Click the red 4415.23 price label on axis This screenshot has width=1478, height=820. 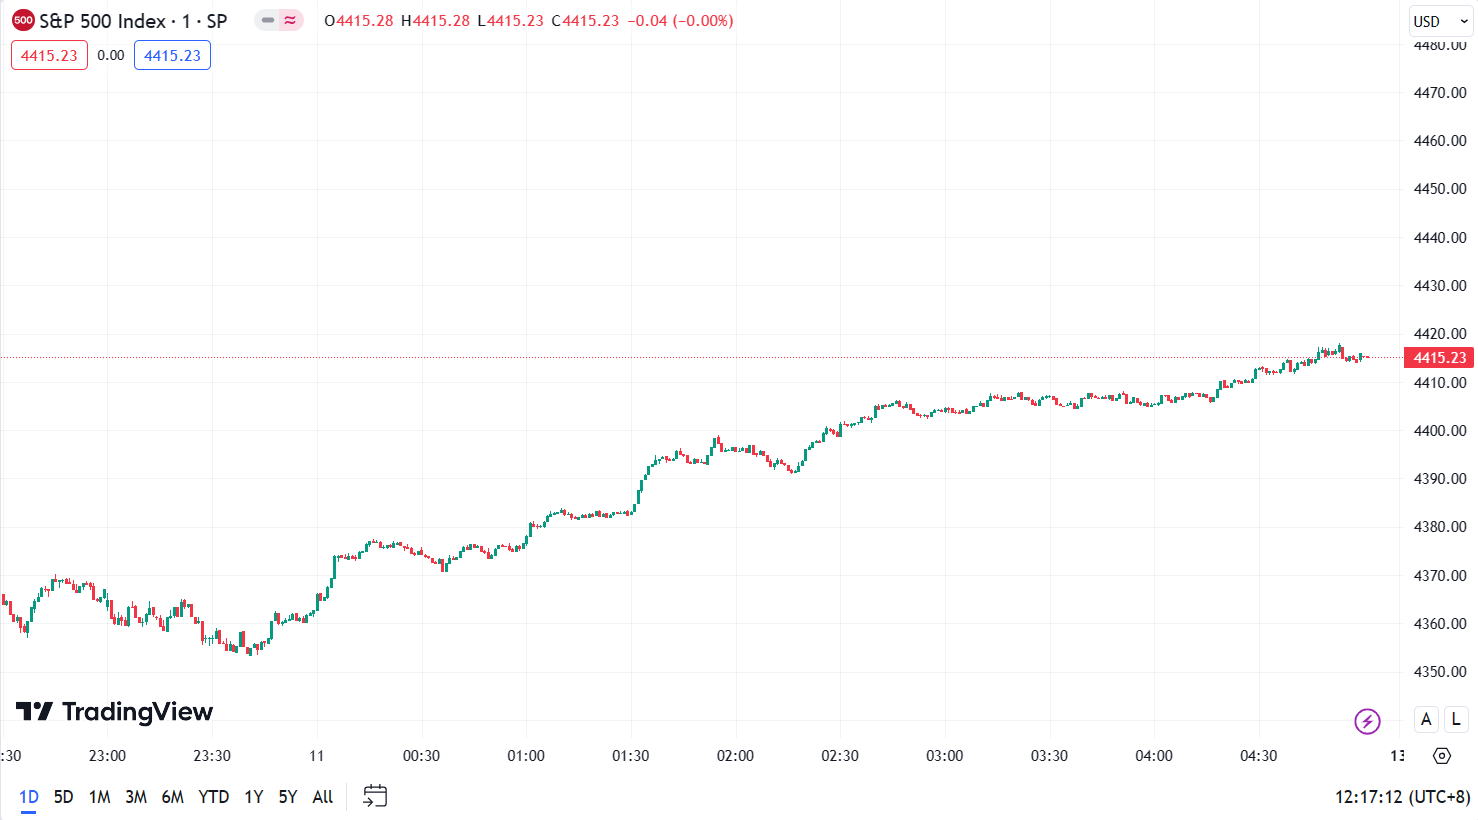[1438, 358]
